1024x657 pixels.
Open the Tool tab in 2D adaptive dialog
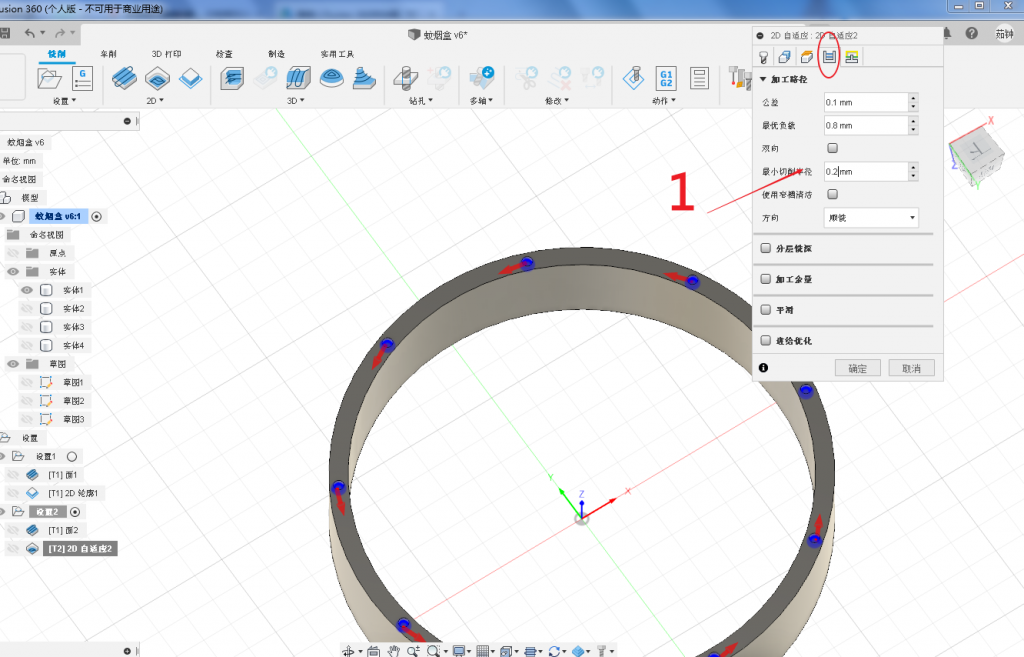pyautogui.click(x=763, y=57)
